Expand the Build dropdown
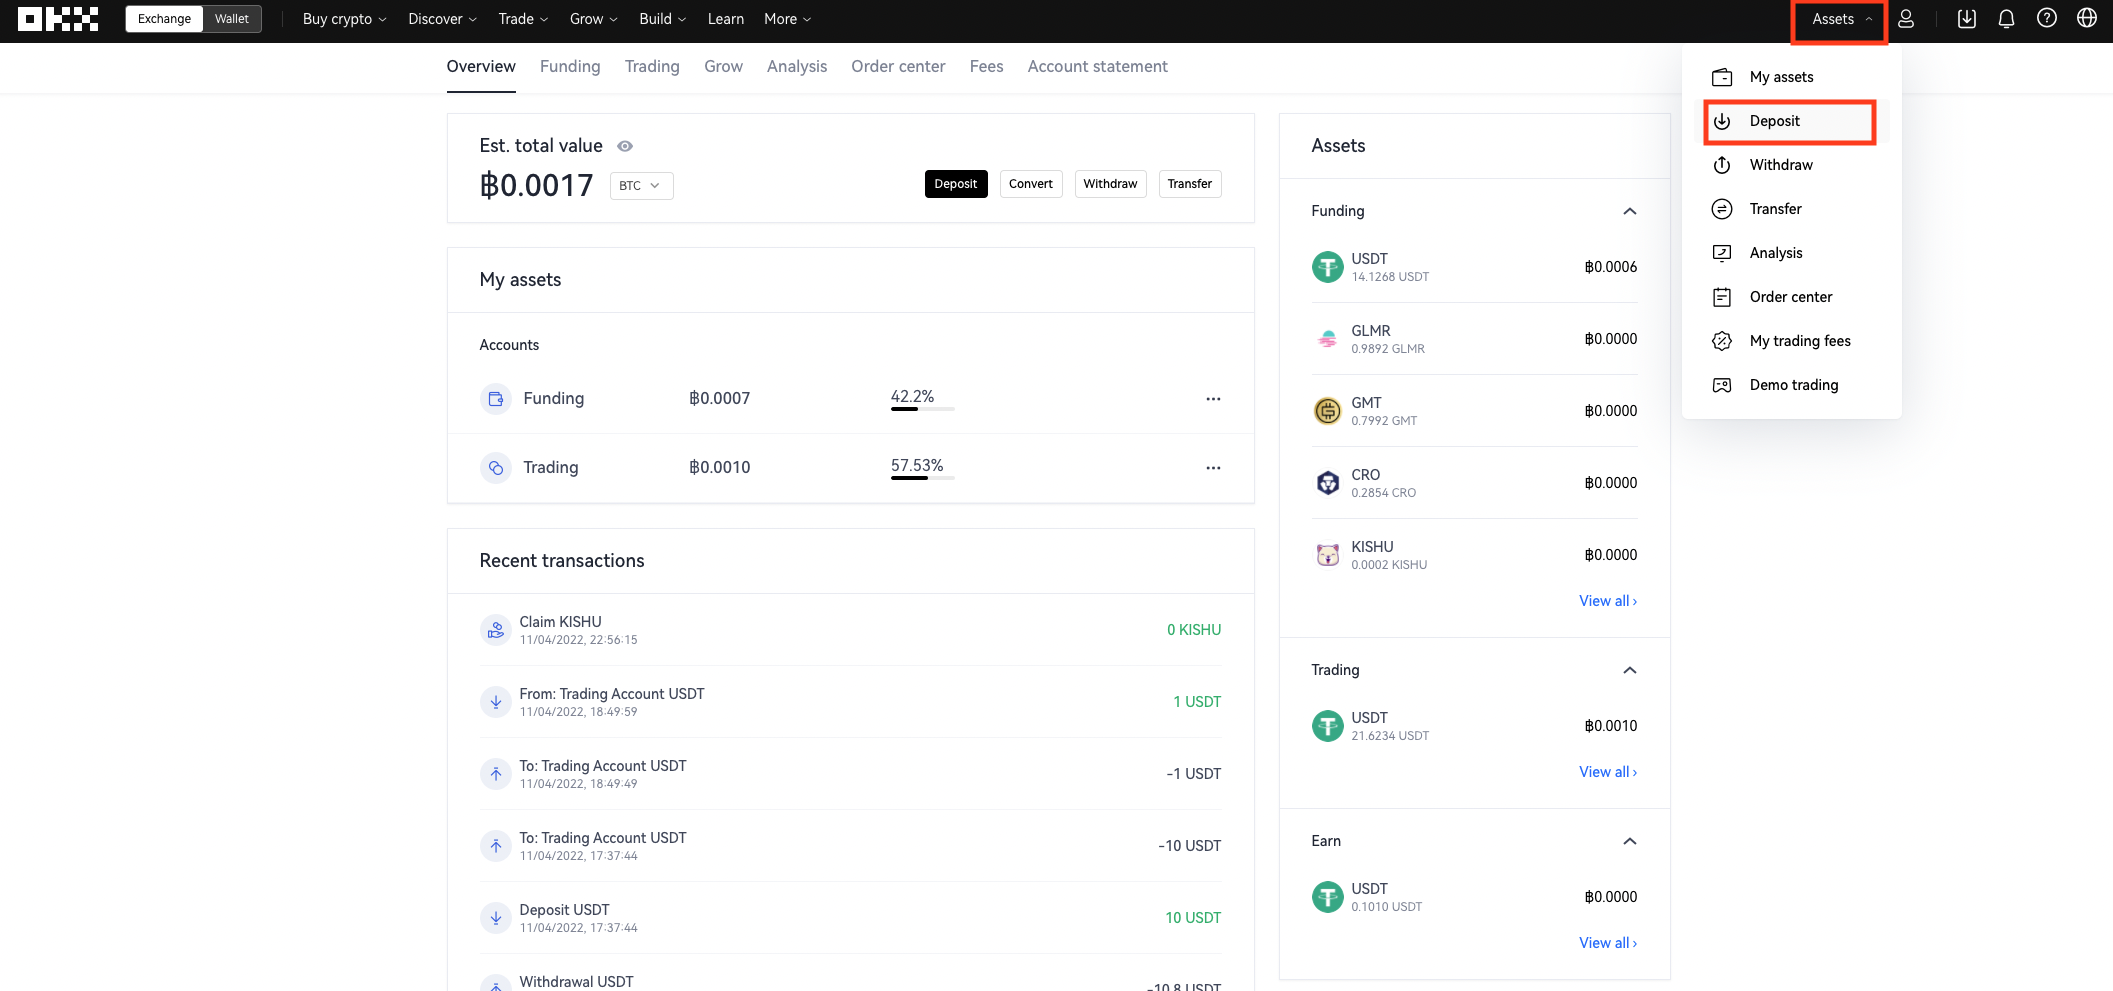2113x991 pixels. tap(662, 19)
